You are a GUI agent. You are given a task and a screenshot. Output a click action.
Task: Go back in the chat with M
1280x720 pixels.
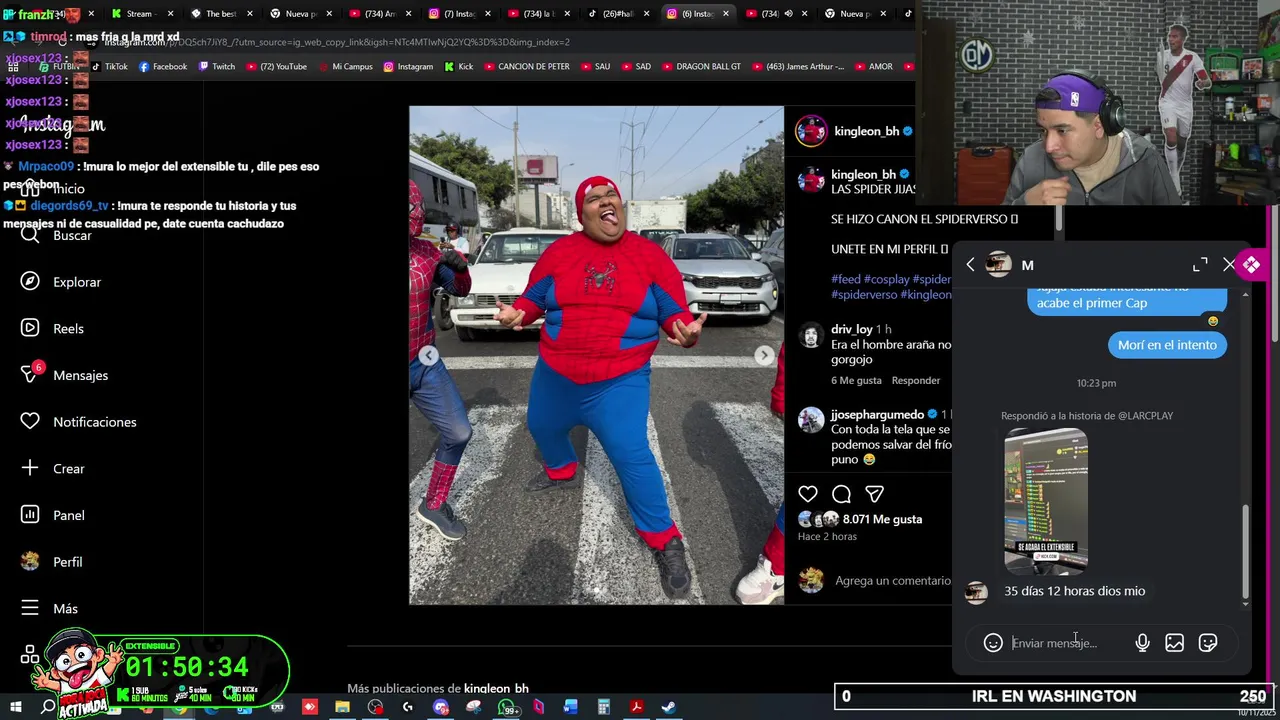click(970, 265)
